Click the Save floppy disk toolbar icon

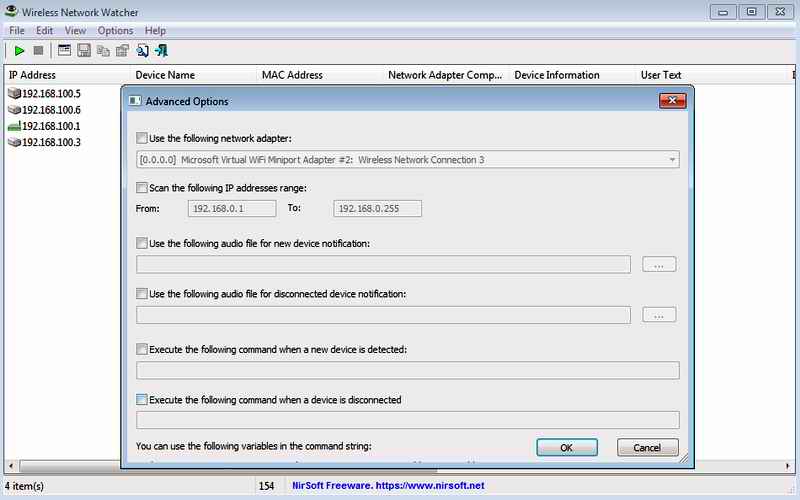coord(84,50)
